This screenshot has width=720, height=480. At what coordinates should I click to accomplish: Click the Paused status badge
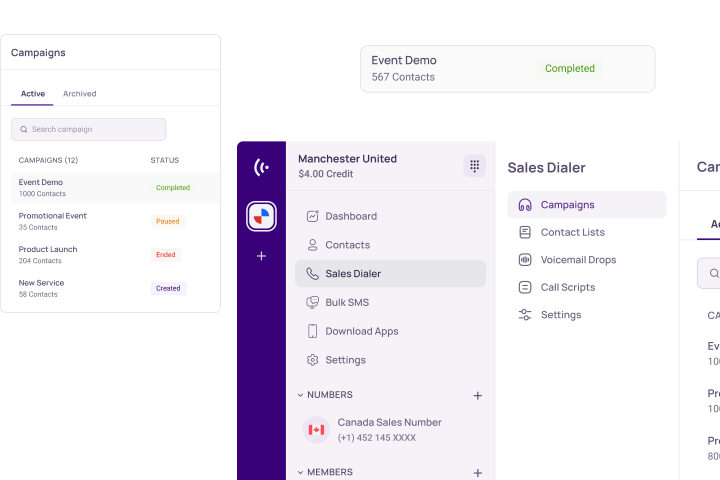coord(168,221)
